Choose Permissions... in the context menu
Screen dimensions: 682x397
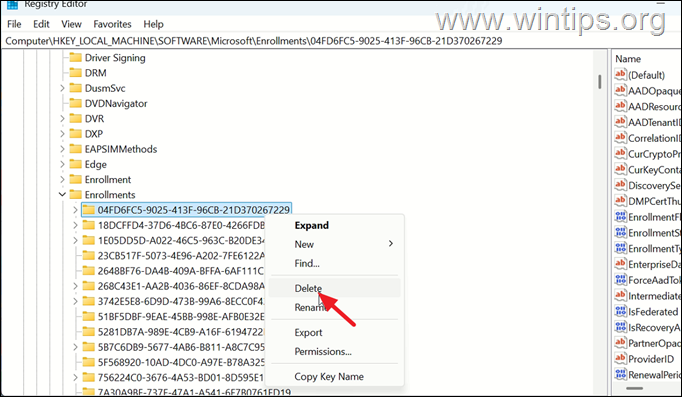coord(334,351)
